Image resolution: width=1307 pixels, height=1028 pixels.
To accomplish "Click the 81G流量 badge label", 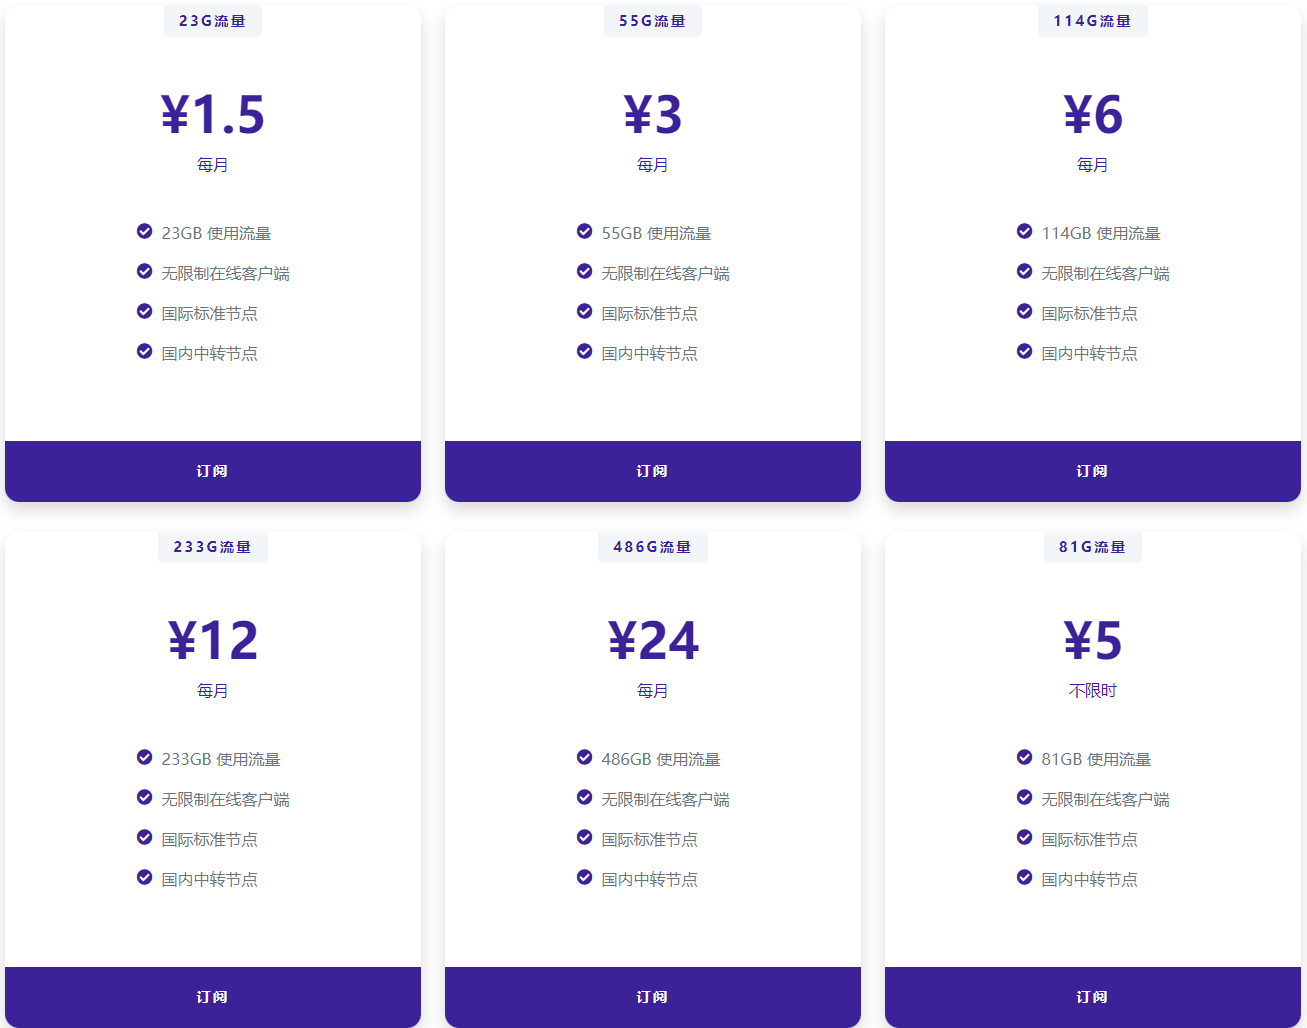I will point(1092,547).
